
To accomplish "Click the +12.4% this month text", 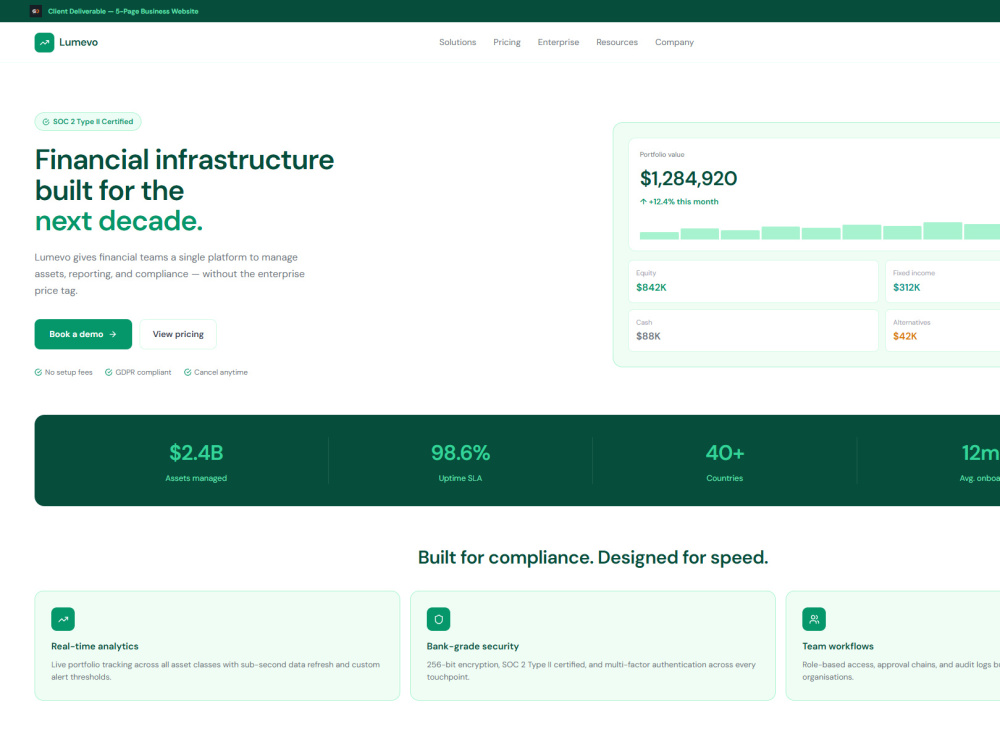I will pyautogui.click(x=683, y=202).
